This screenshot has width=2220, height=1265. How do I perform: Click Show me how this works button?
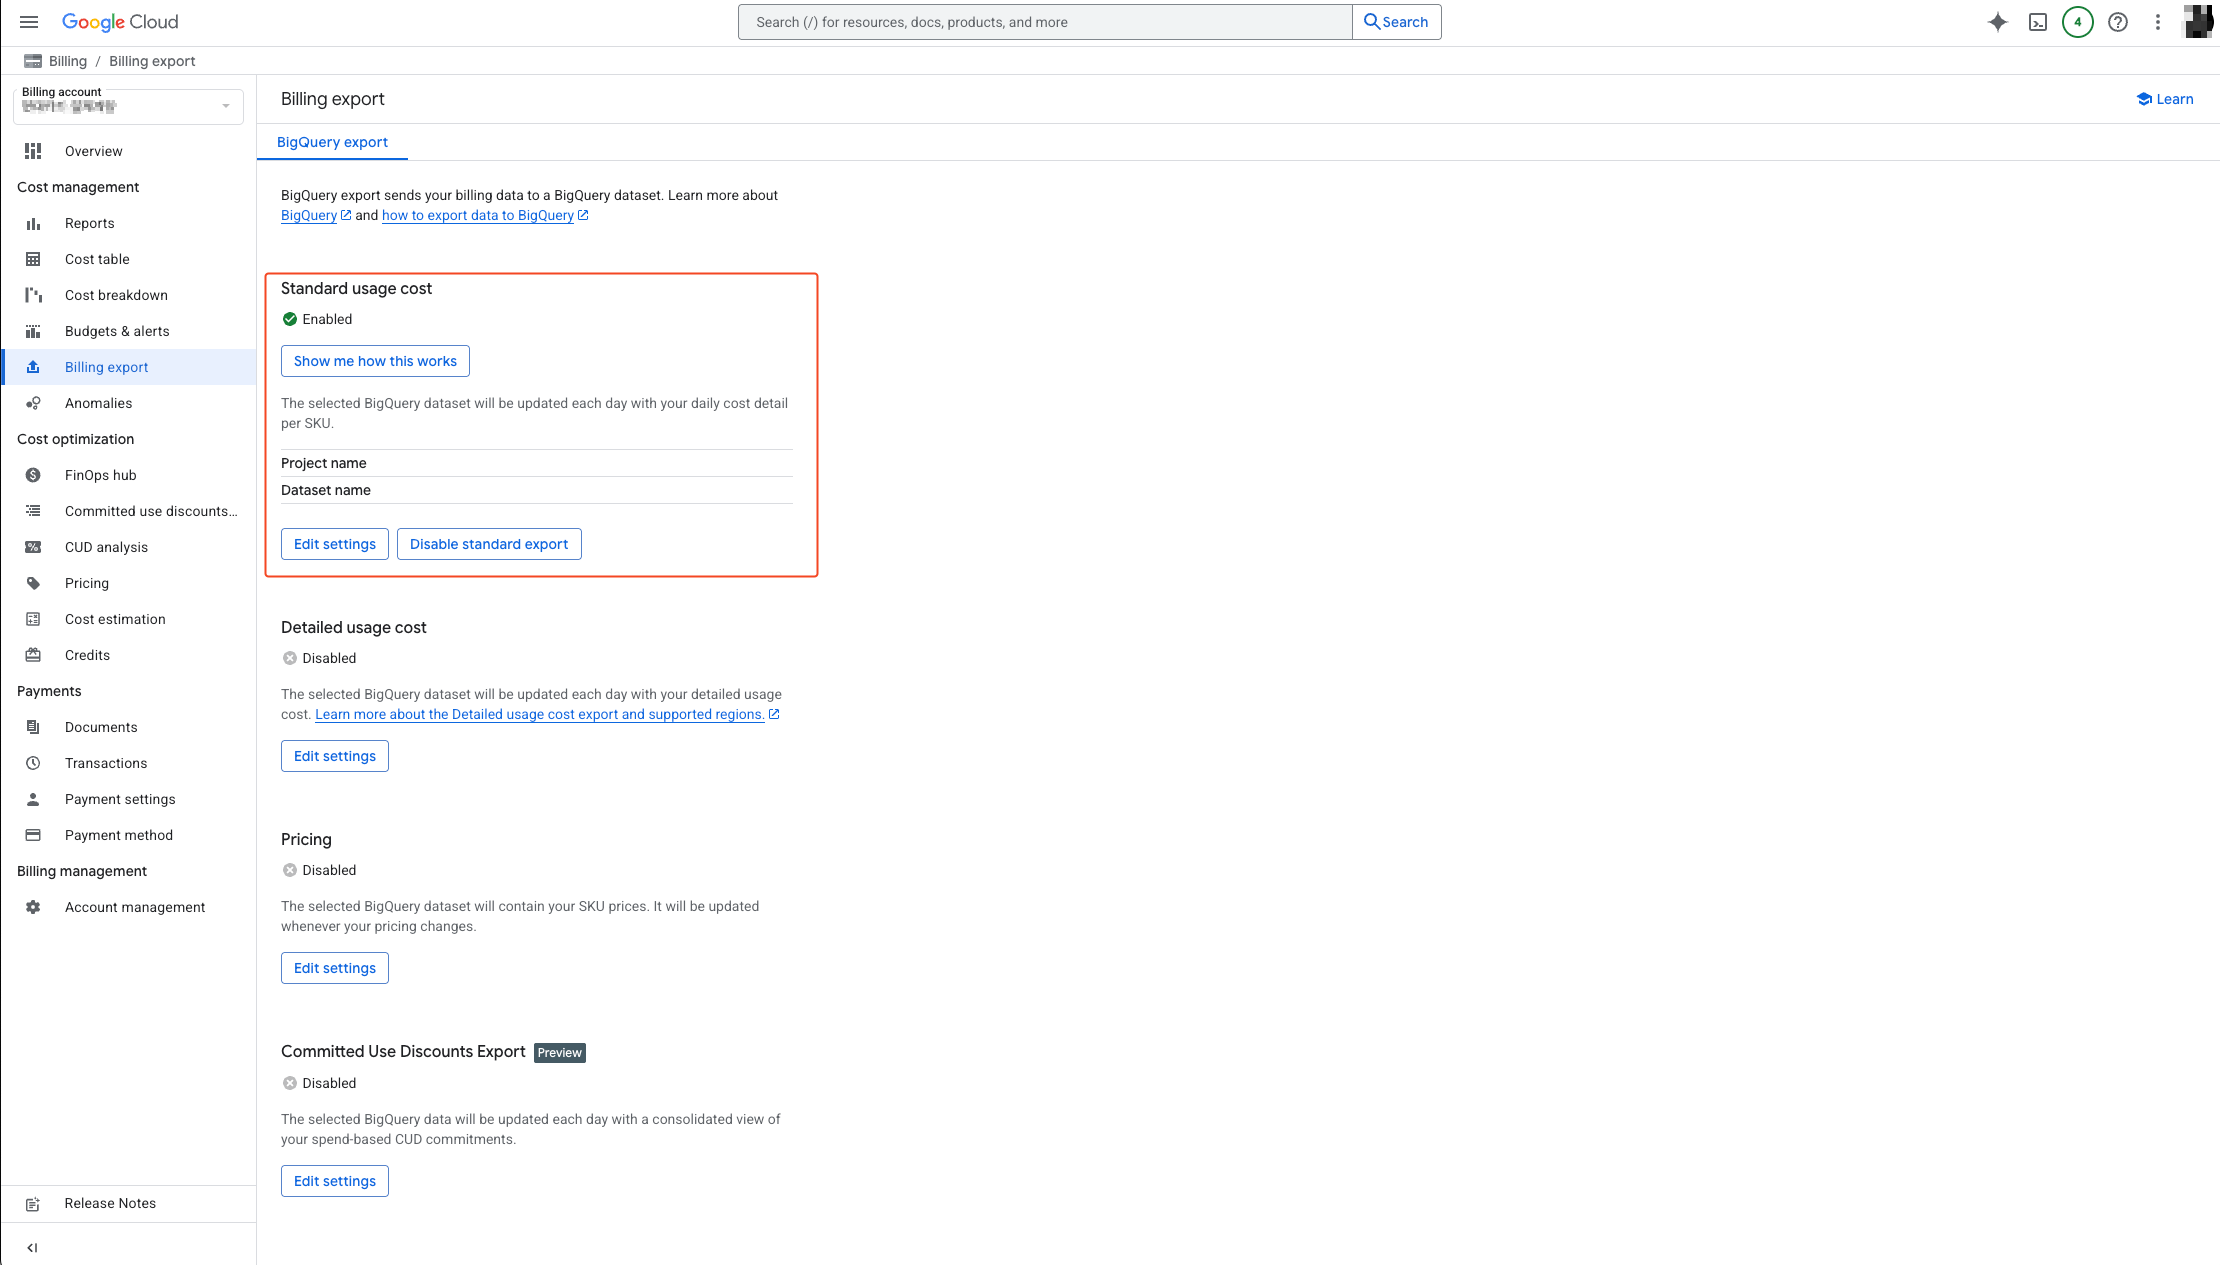point(375,361)
